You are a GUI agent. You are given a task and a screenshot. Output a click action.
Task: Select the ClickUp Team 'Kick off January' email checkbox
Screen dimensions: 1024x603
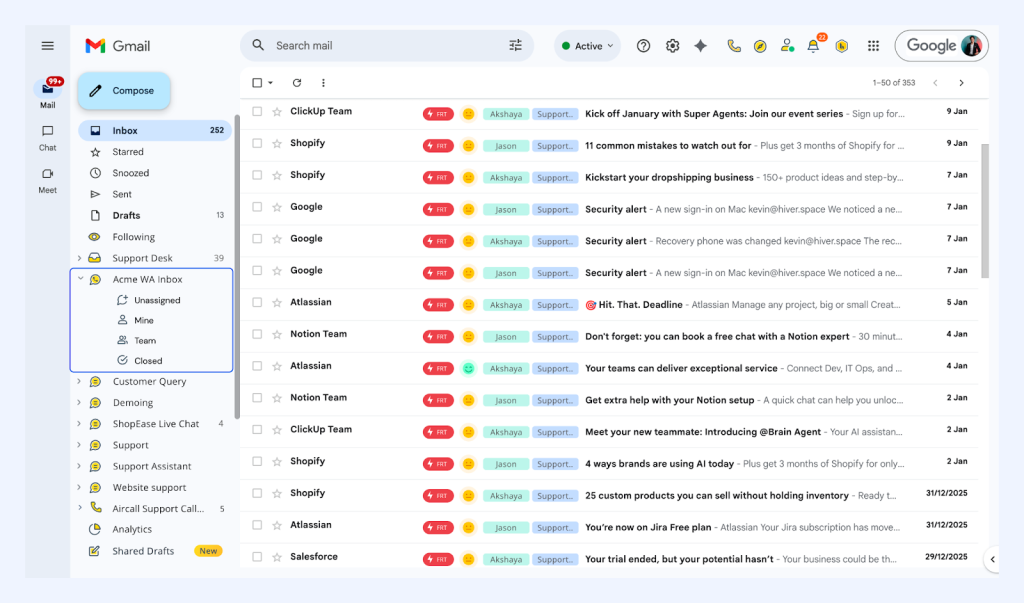pyautogui.click(x=257, y=112)
